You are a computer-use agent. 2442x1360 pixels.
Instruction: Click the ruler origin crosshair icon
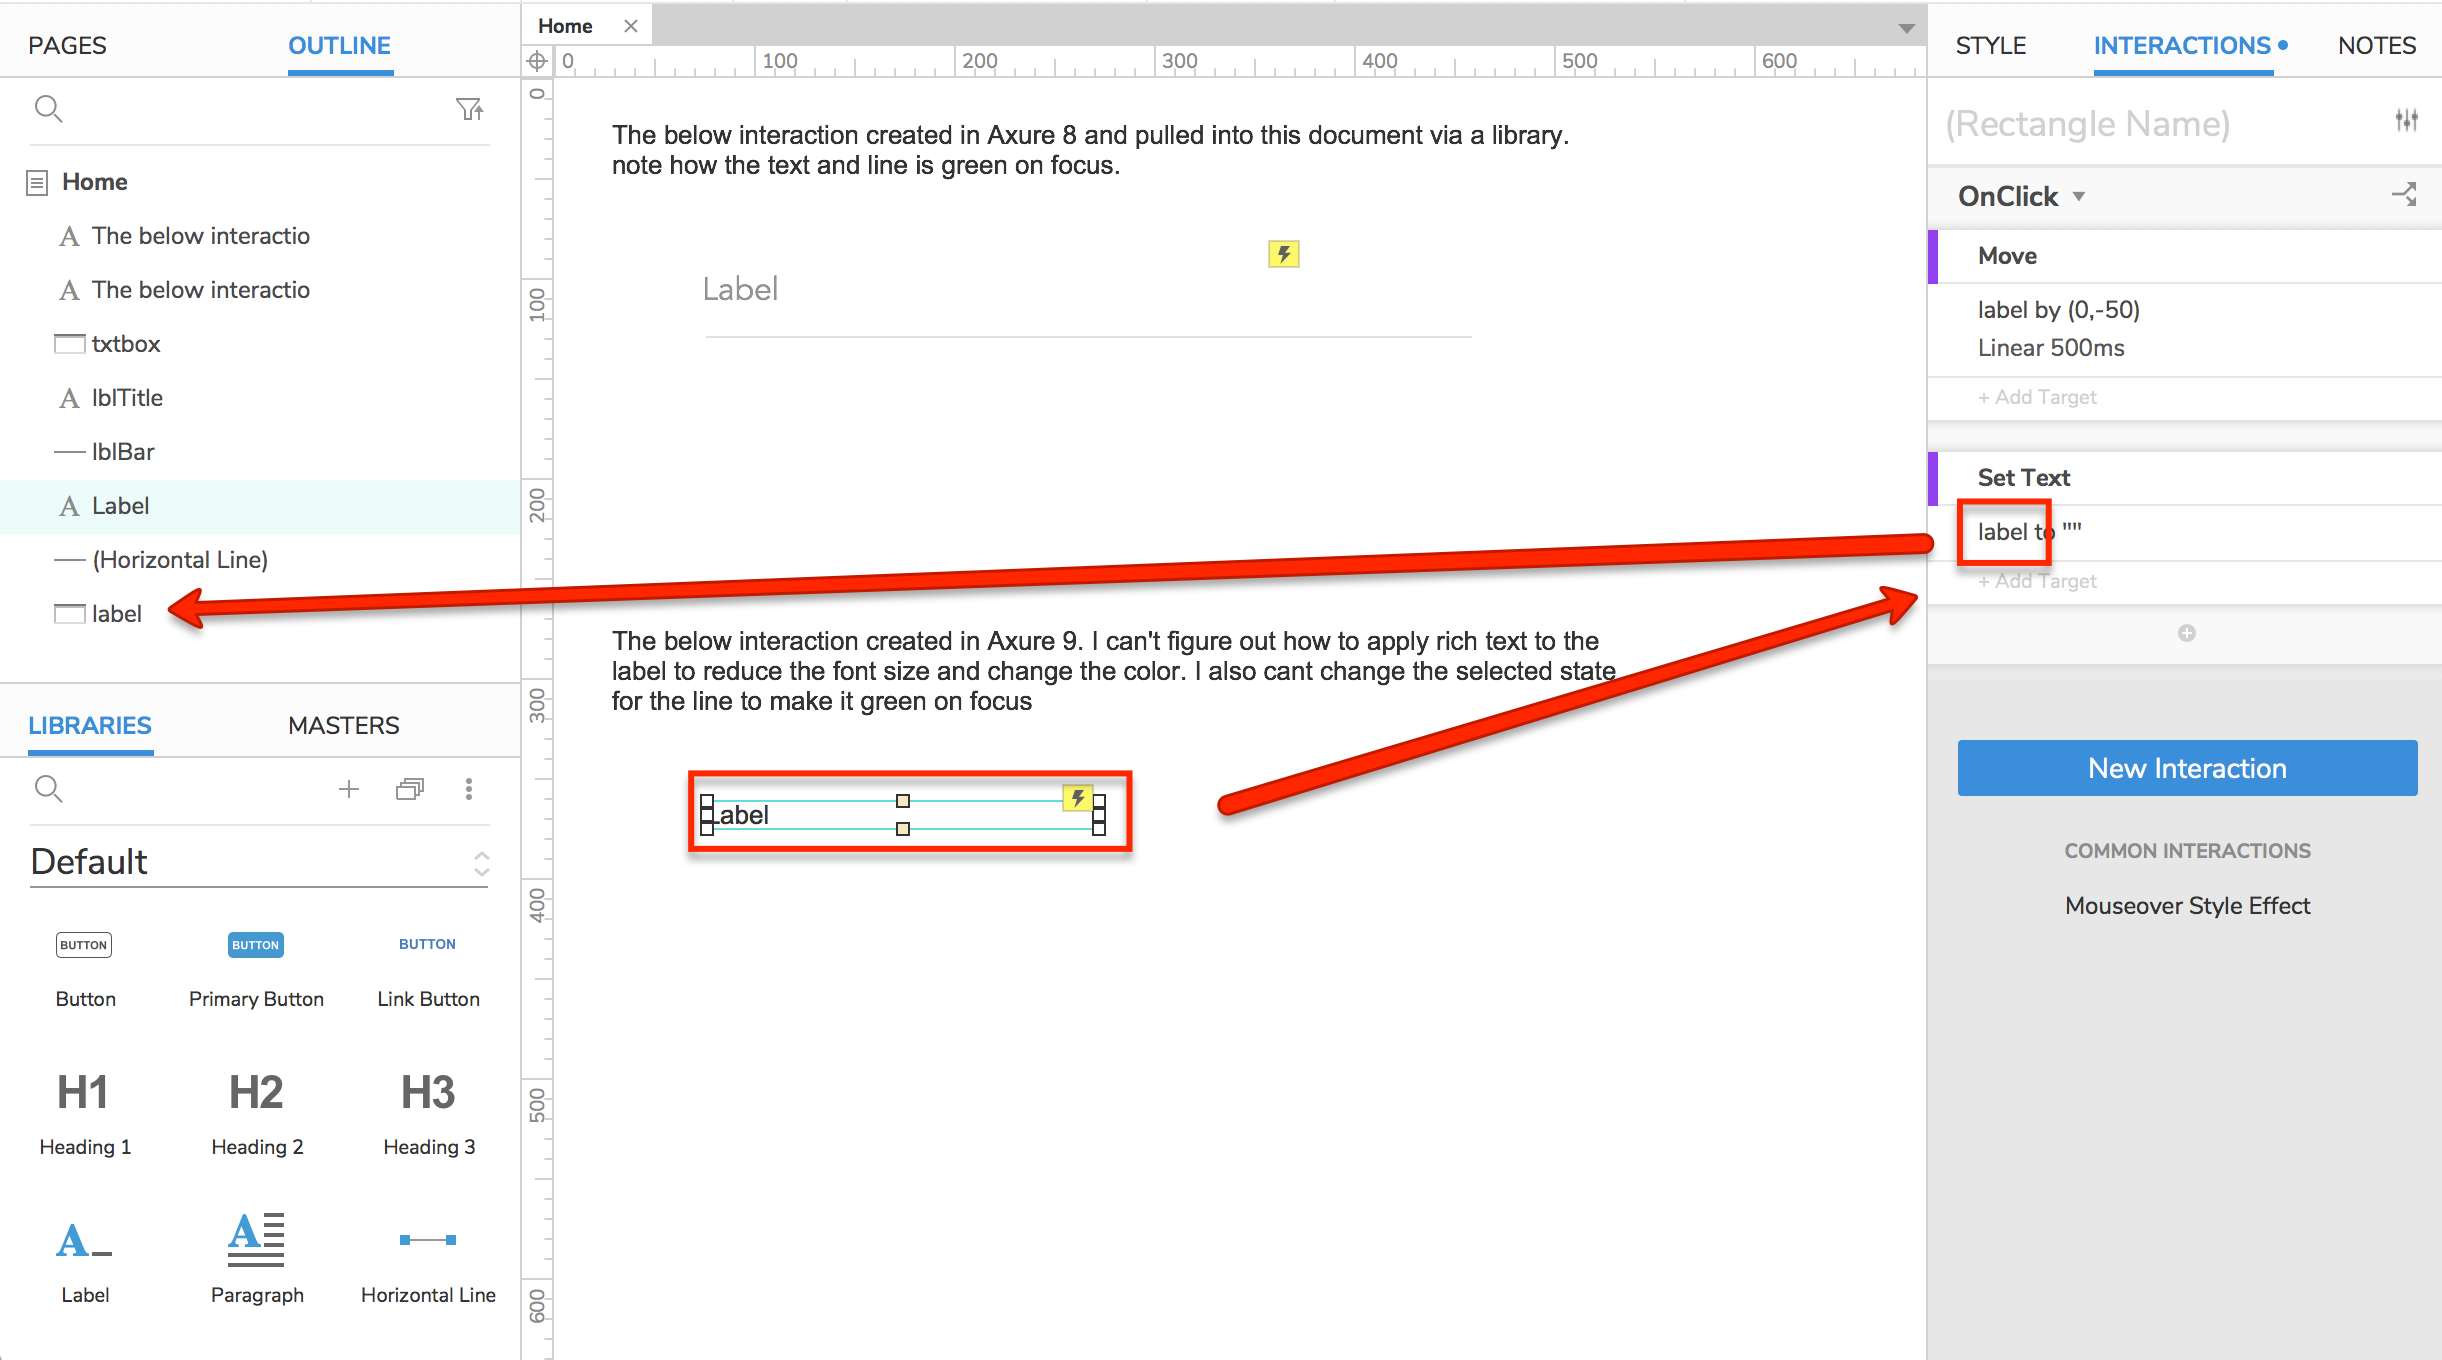point(538,60)
